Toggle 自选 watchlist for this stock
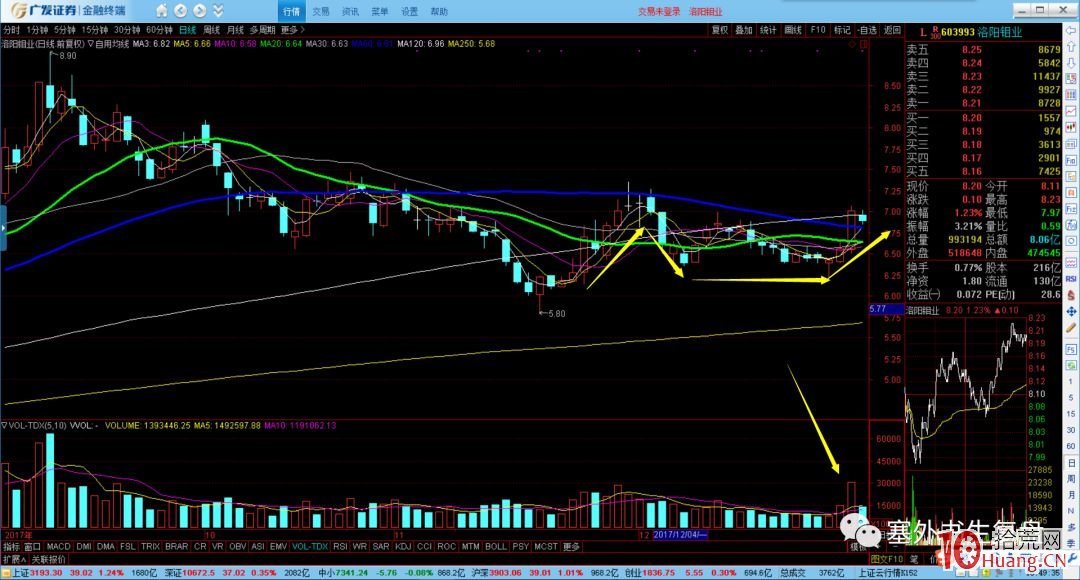The height and width of the screenshot is (580, 1080). 867,30
